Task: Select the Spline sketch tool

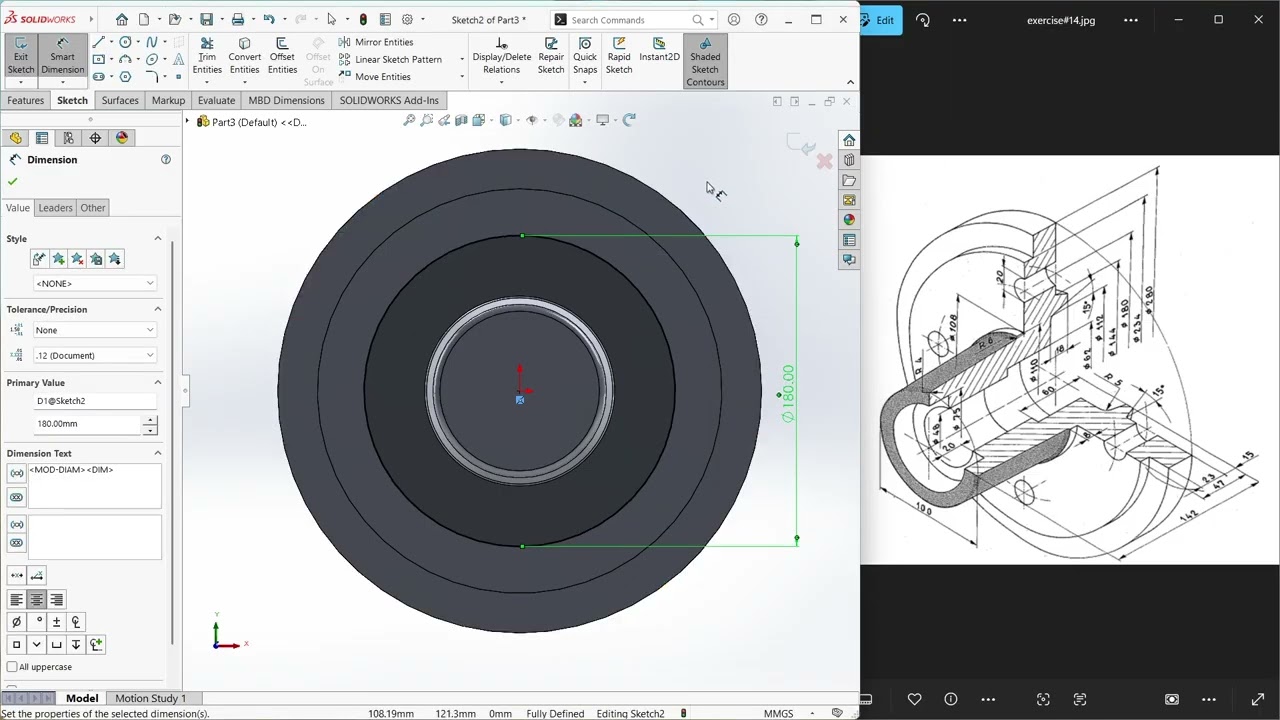Action: (152, 42)
